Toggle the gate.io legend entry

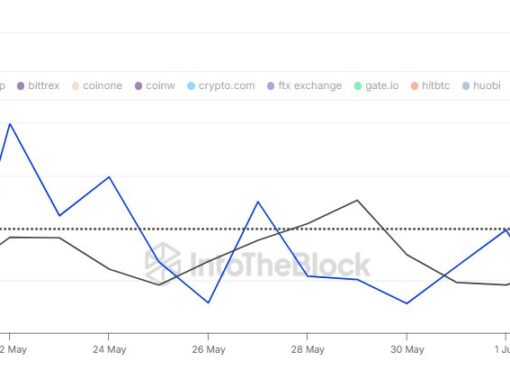click(x=376, y=86)
